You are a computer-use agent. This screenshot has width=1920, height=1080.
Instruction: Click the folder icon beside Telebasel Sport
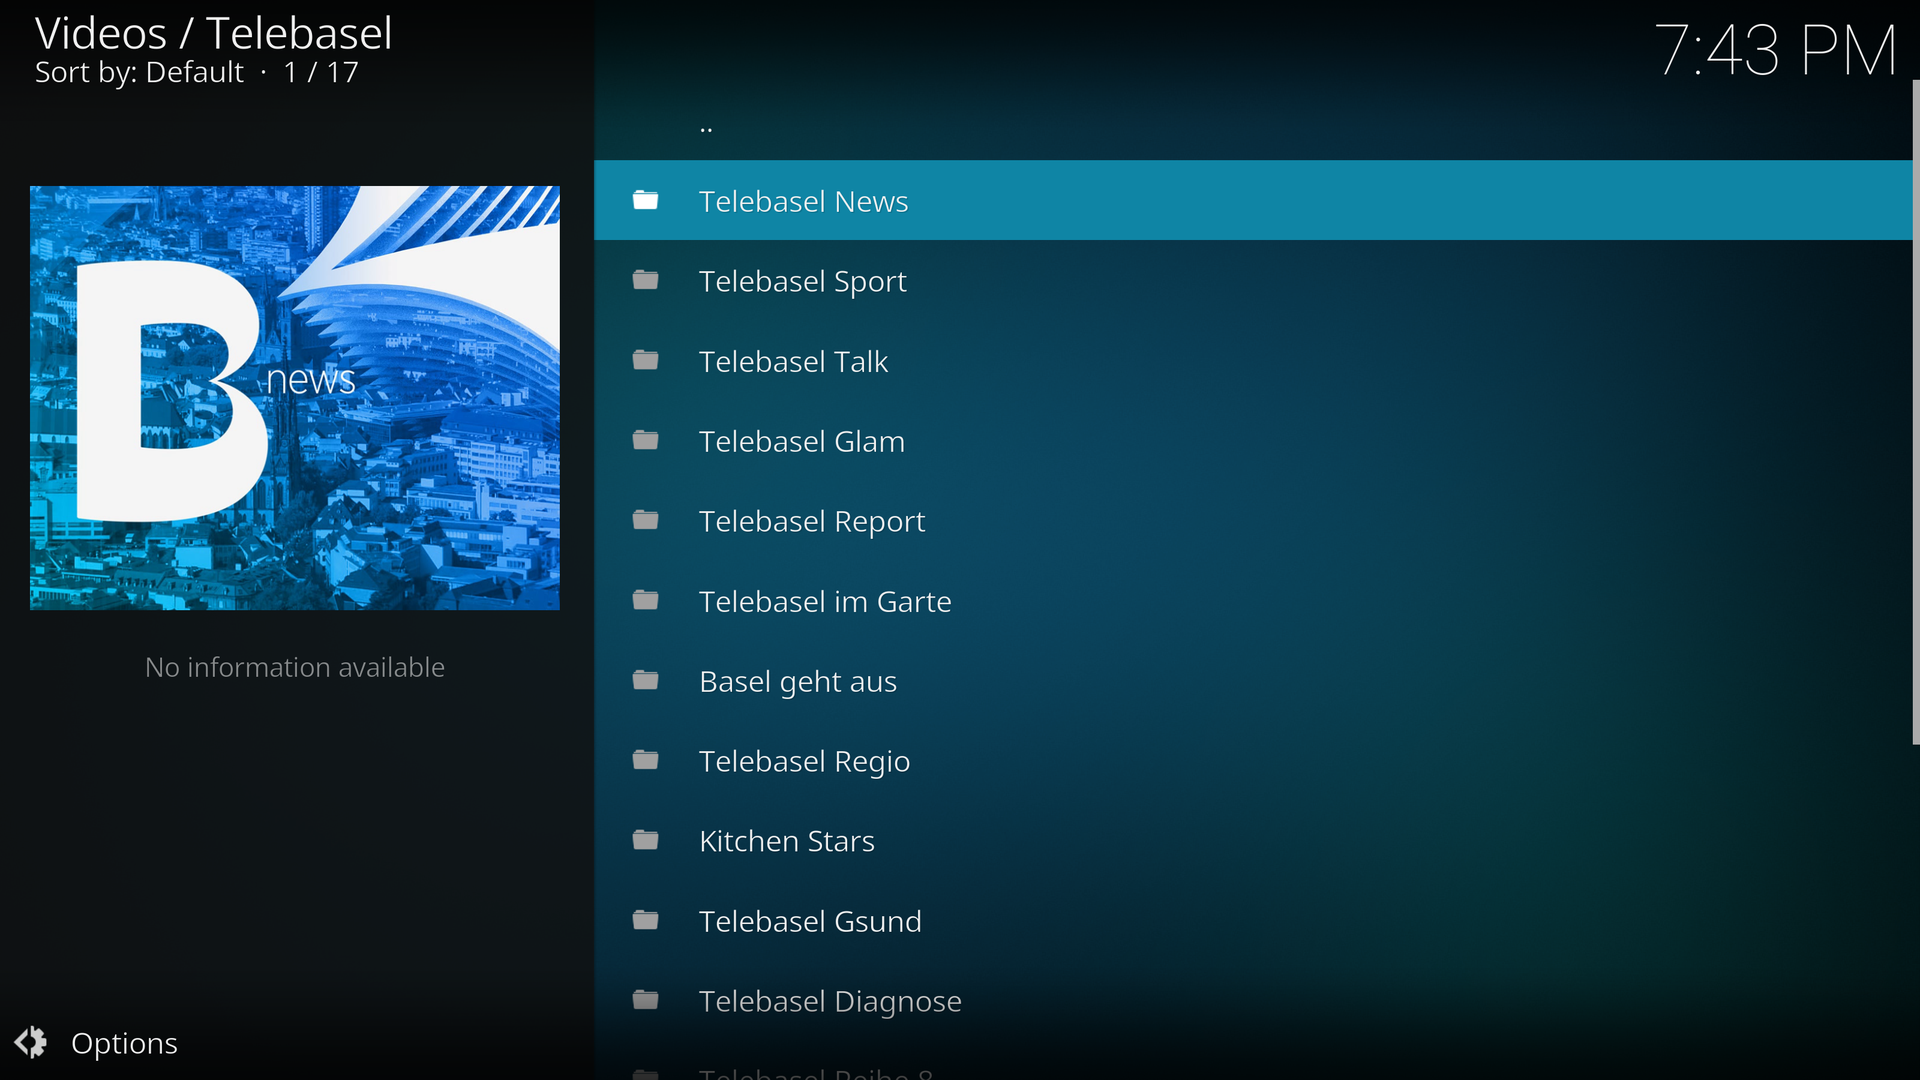pos(646,281)
